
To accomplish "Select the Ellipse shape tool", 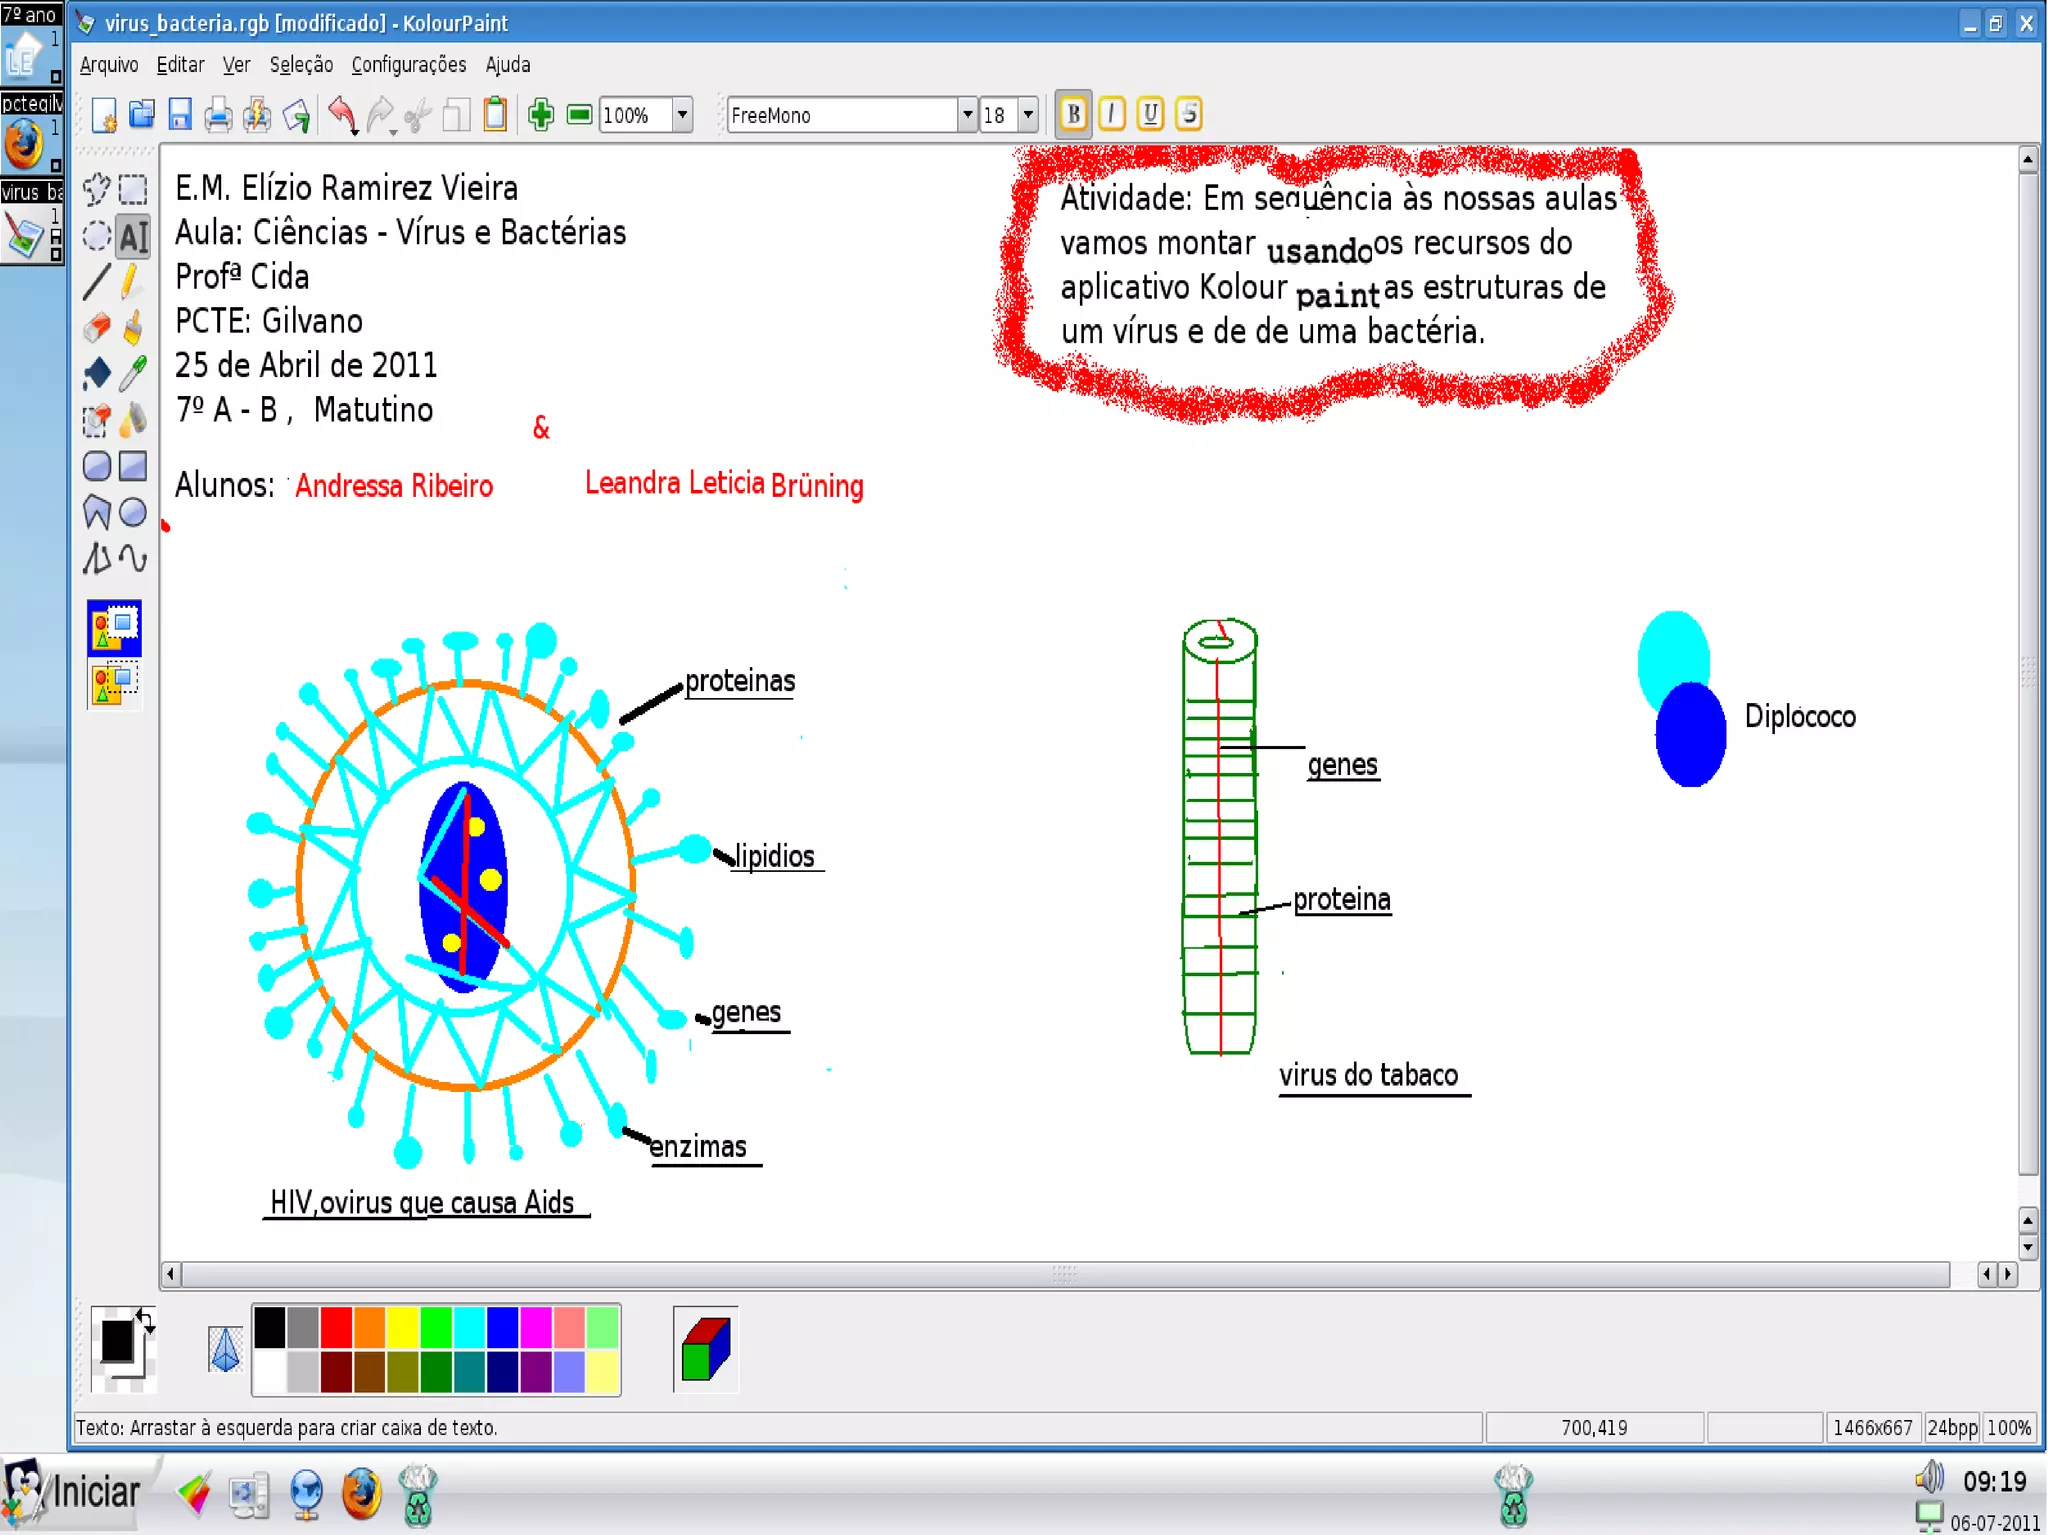I will click(x=133, y=512).
